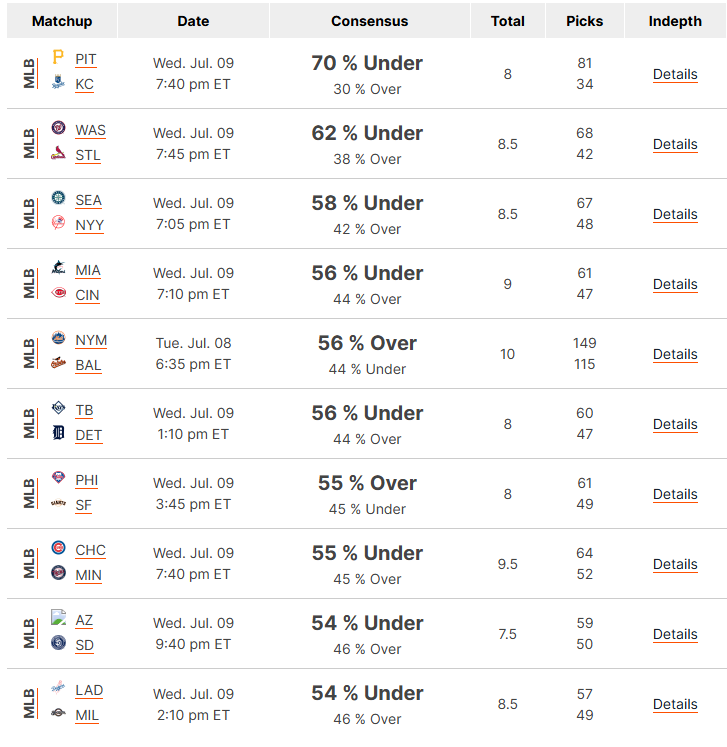Open Details for LAD vs MIL game
The height and width of the screenshot is (747, 727).
pos(675,705)
